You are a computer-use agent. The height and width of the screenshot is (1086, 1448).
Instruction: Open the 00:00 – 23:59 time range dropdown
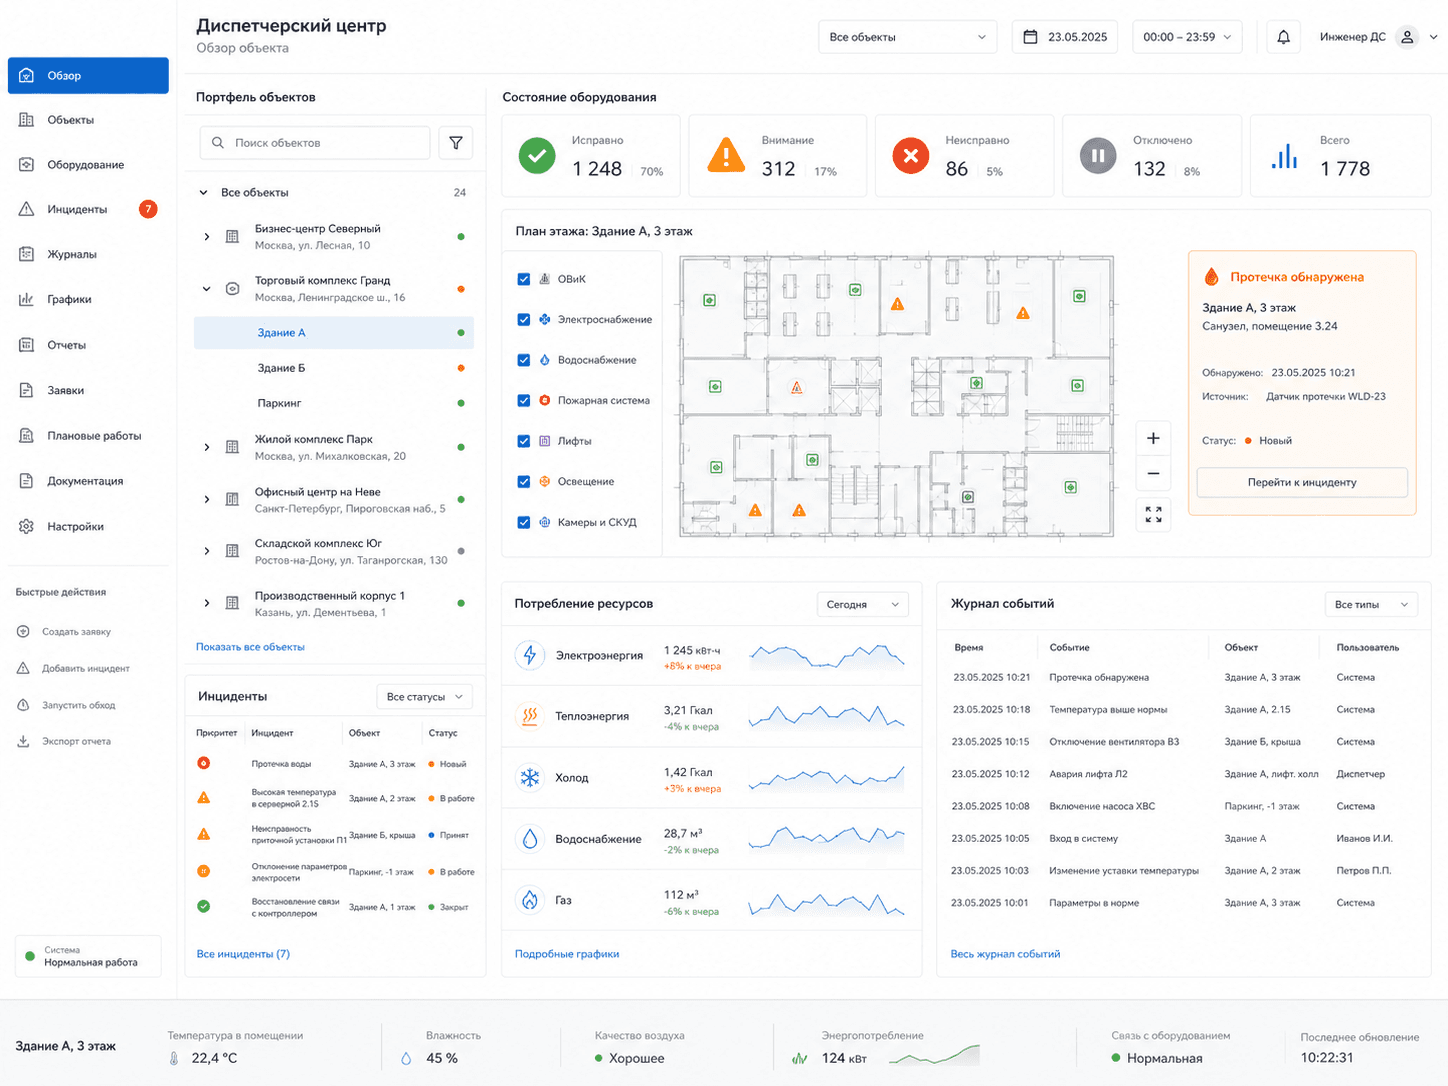tap(1188, 37)
